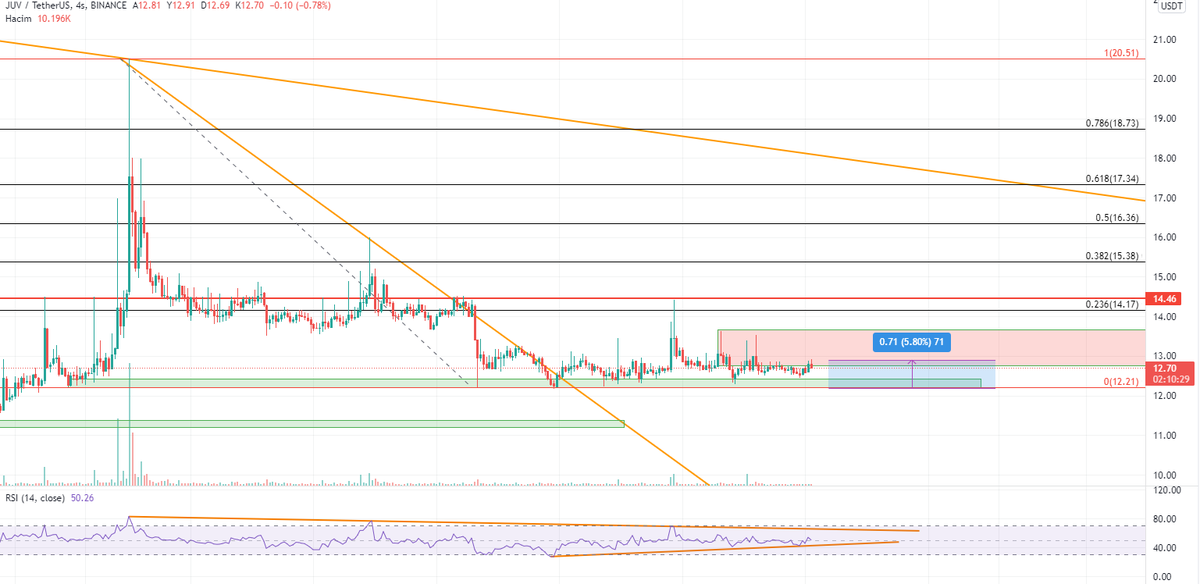Click the current price 12.70 label
The image size is (1200, 584).
click(1164, 367)
